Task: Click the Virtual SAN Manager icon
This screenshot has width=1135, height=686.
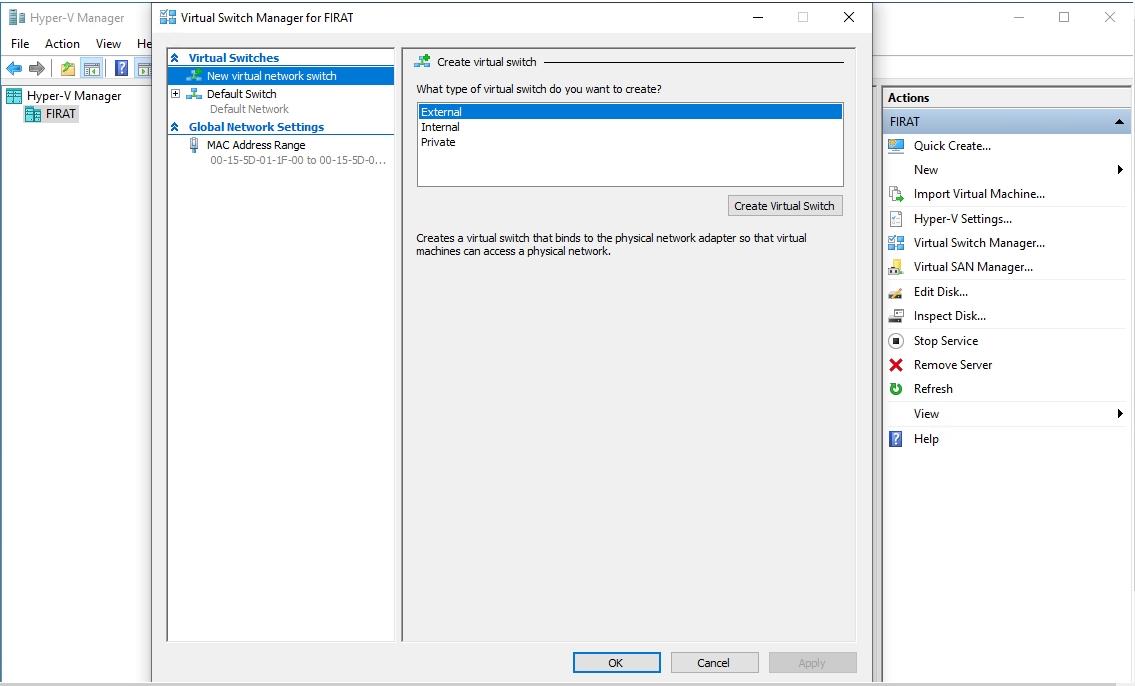Action: click(896, 267)
